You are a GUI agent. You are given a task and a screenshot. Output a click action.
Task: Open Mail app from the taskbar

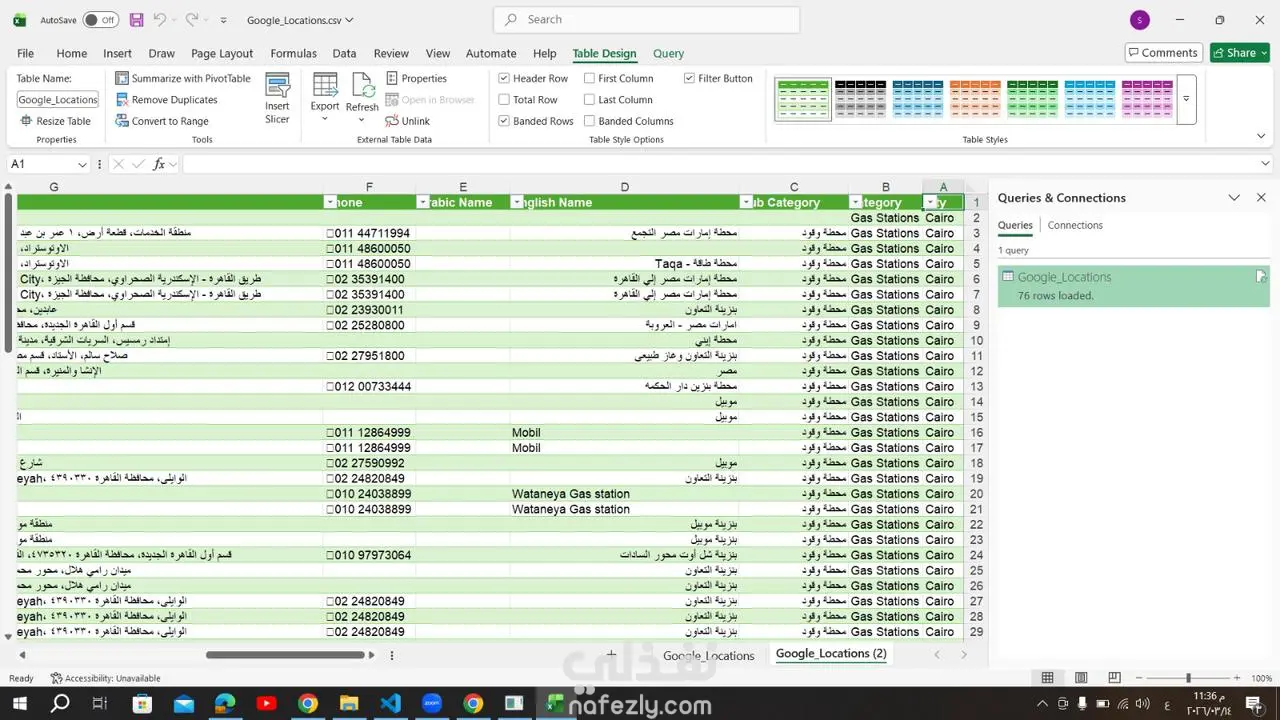click(184, 704)
